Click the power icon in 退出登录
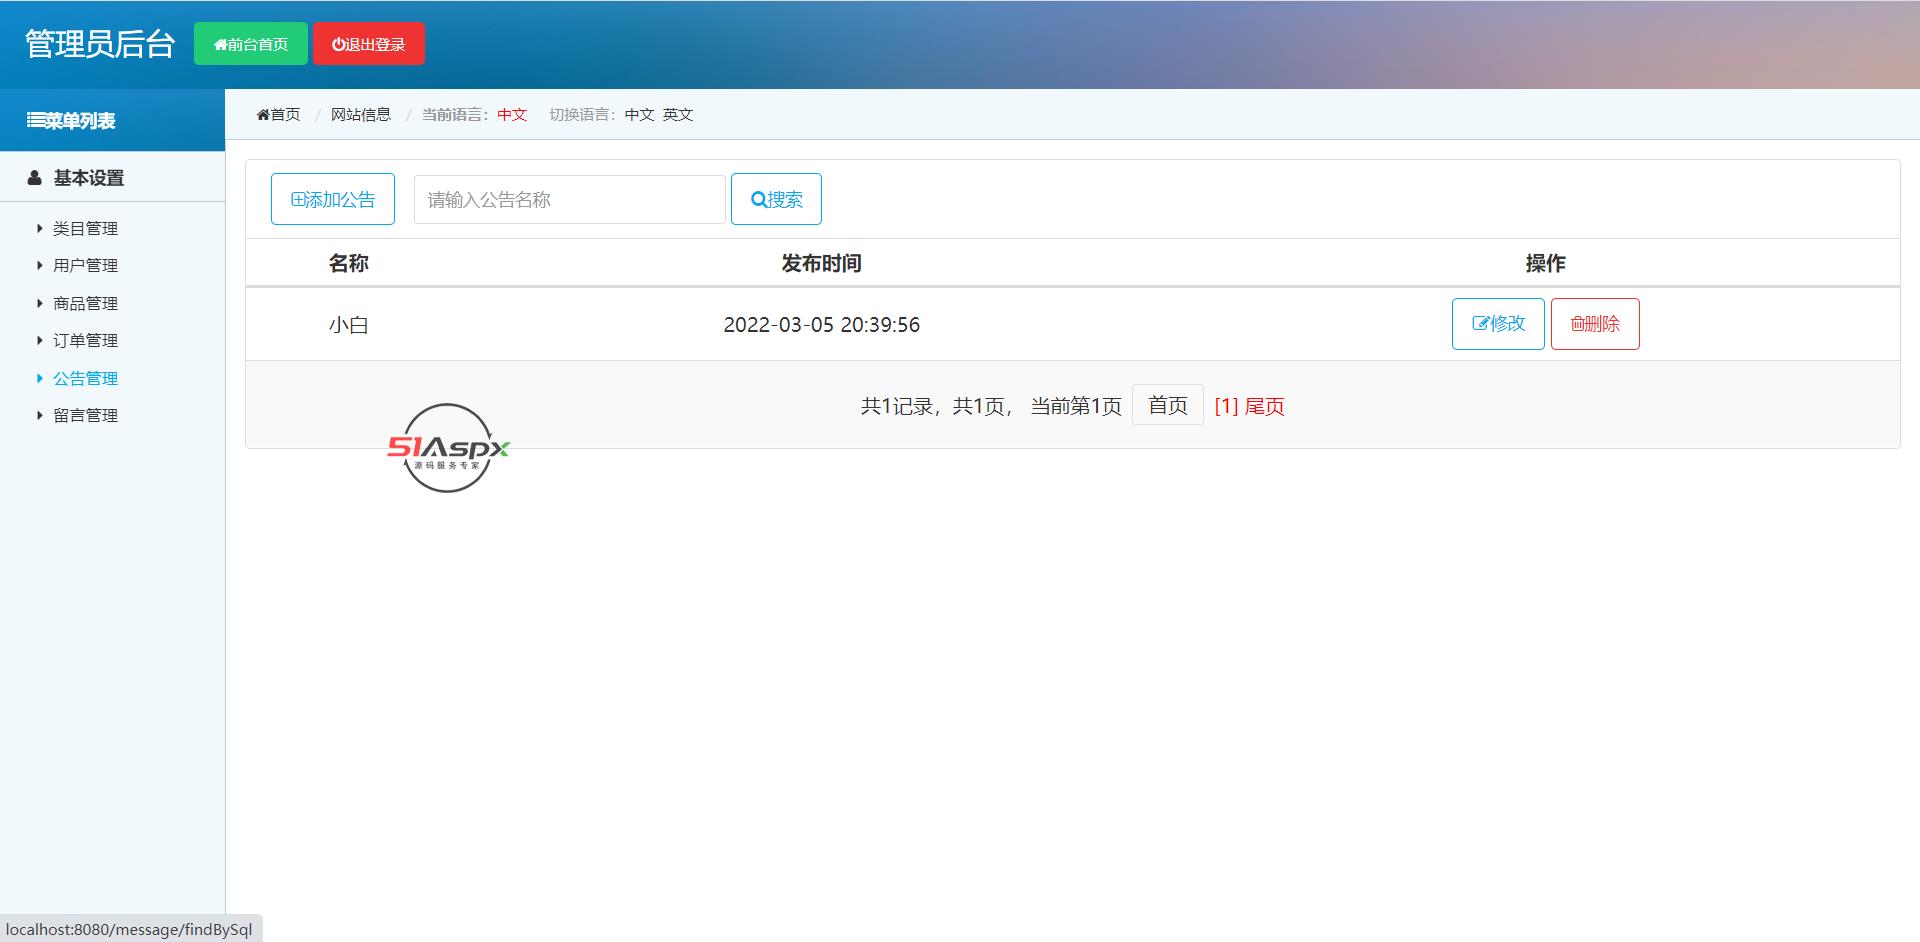Viewport: 1920px width, 942px height. pyautogui.click(x=339, y=44)
